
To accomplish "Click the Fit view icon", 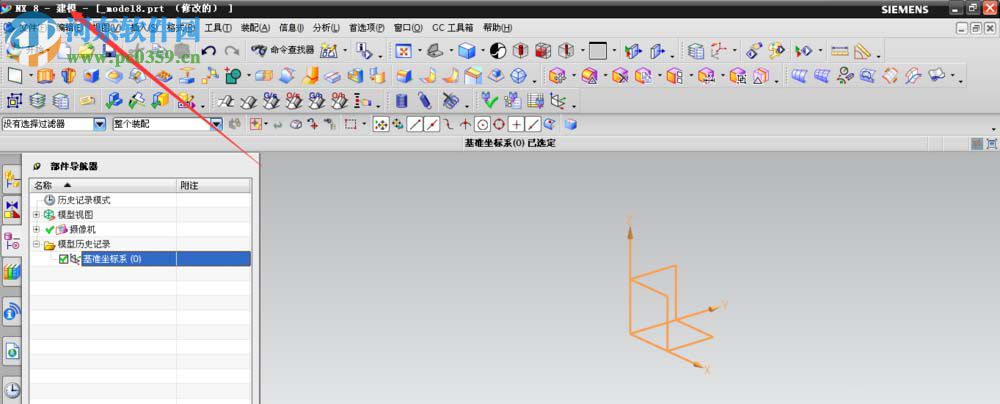I will [403, 50].
